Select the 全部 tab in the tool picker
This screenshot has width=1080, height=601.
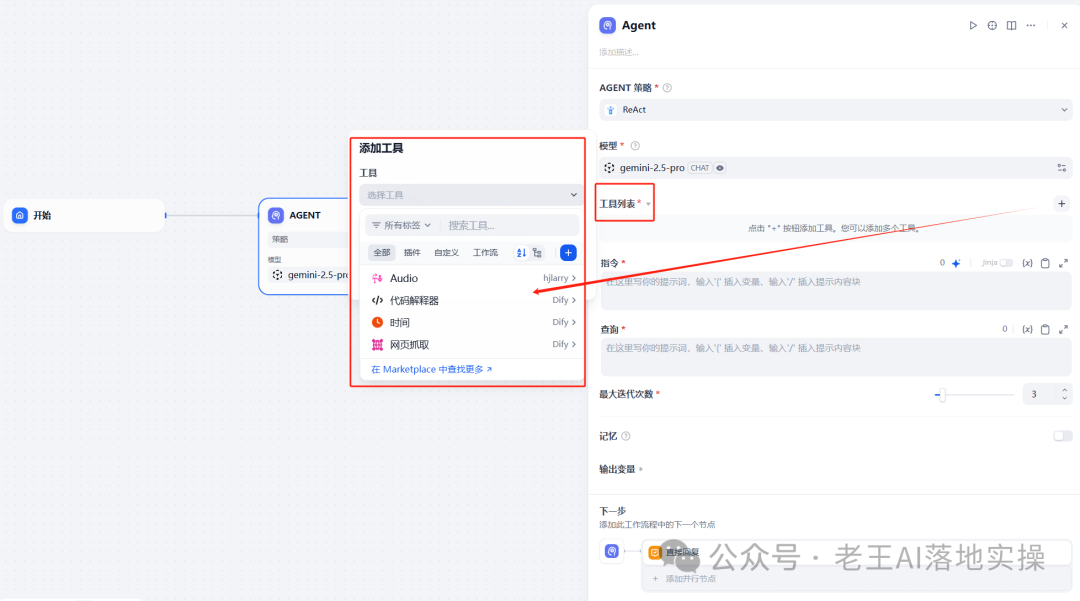tap(382, 253)
